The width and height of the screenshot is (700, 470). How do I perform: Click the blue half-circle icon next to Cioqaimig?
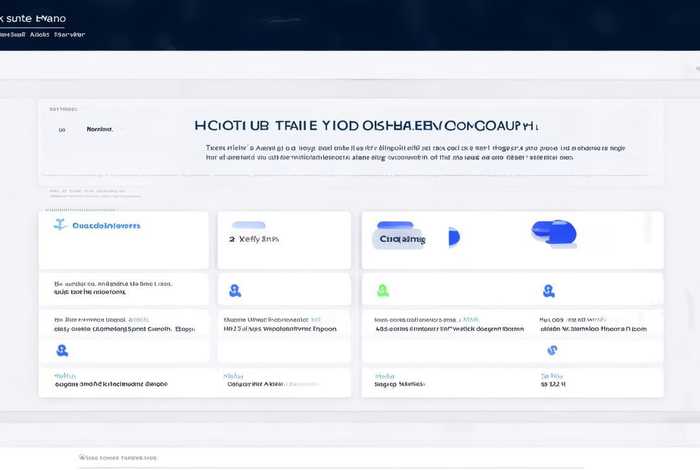point(453,237)
